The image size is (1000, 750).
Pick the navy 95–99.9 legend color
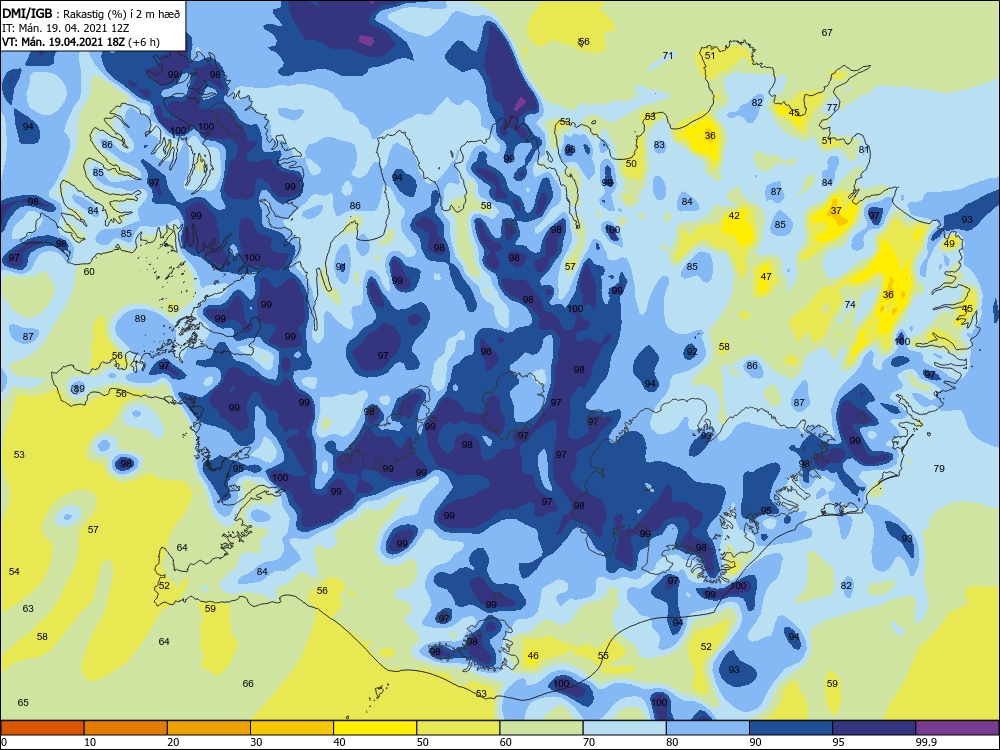[874, 728]
